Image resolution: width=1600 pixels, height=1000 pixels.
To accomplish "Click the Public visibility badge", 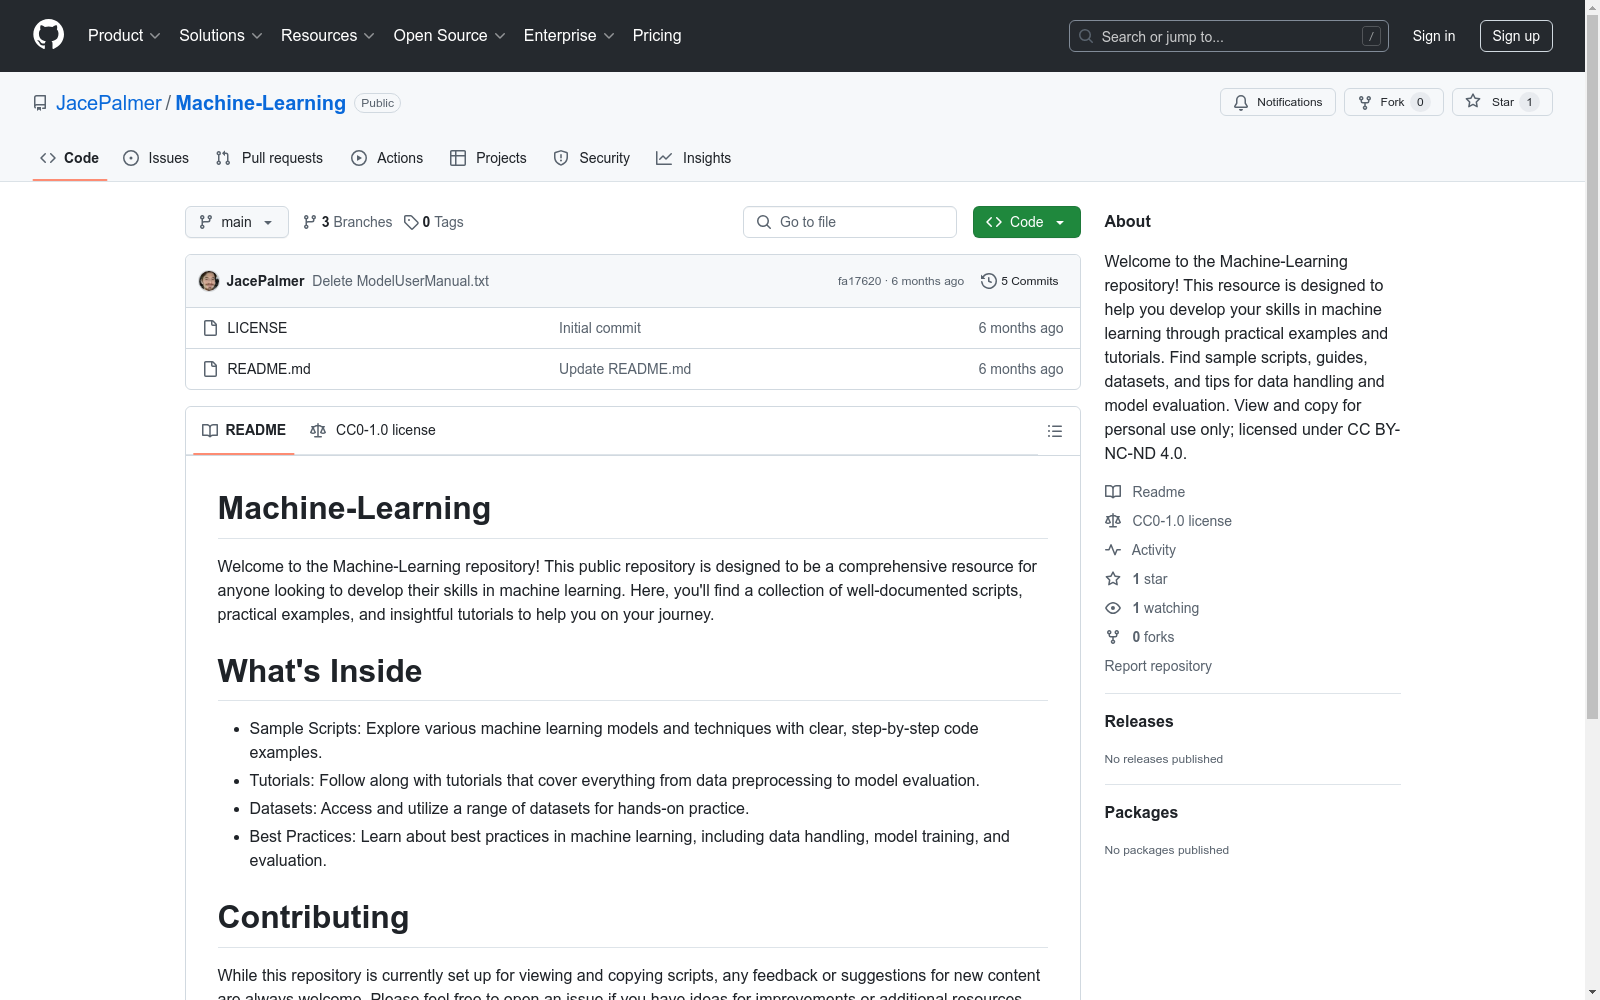I will (378, 103).
